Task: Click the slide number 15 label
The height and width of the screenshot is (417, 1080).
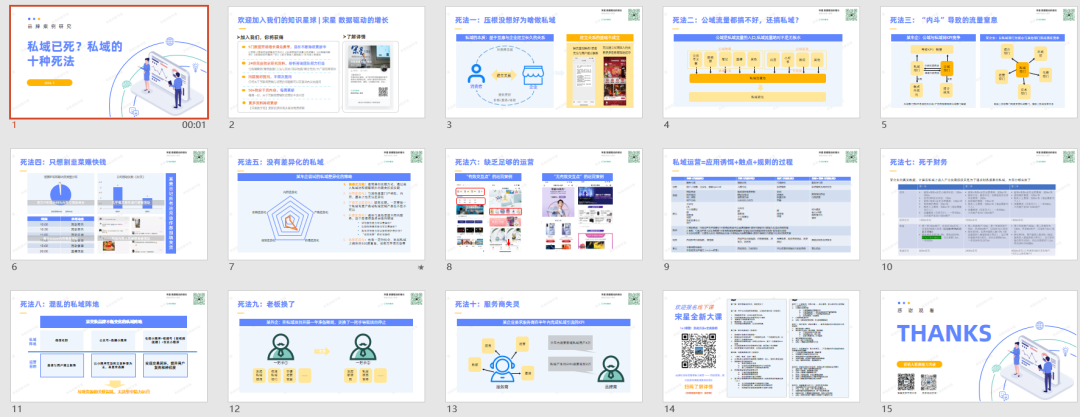Action: (887, 409)
